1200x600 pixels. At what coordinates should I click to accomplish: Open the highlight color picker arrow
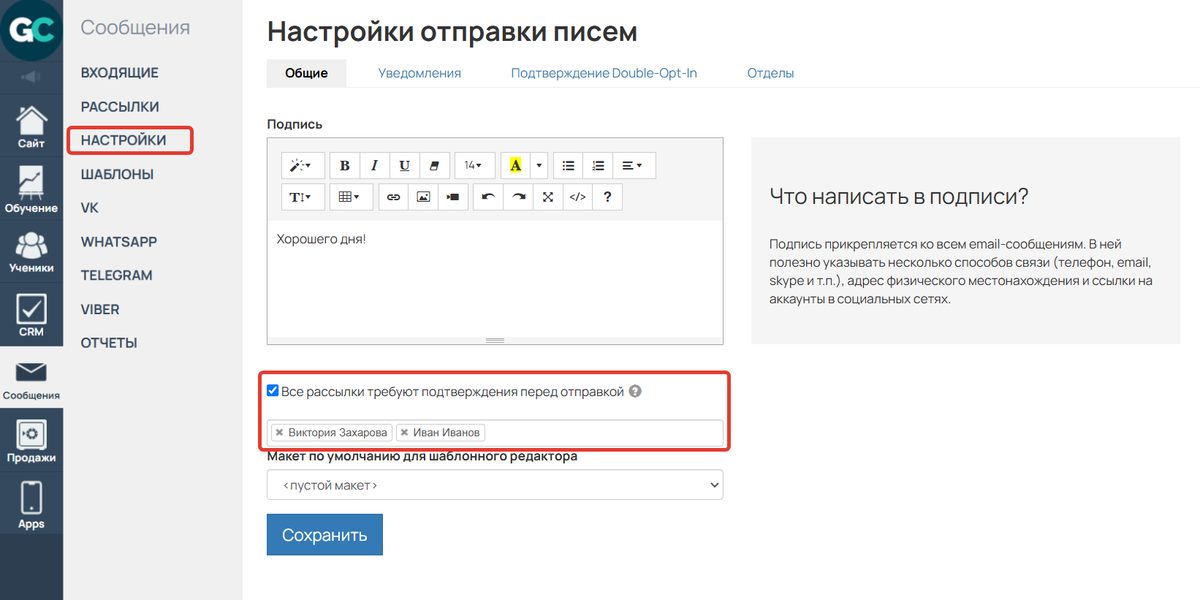click(539, 165)
